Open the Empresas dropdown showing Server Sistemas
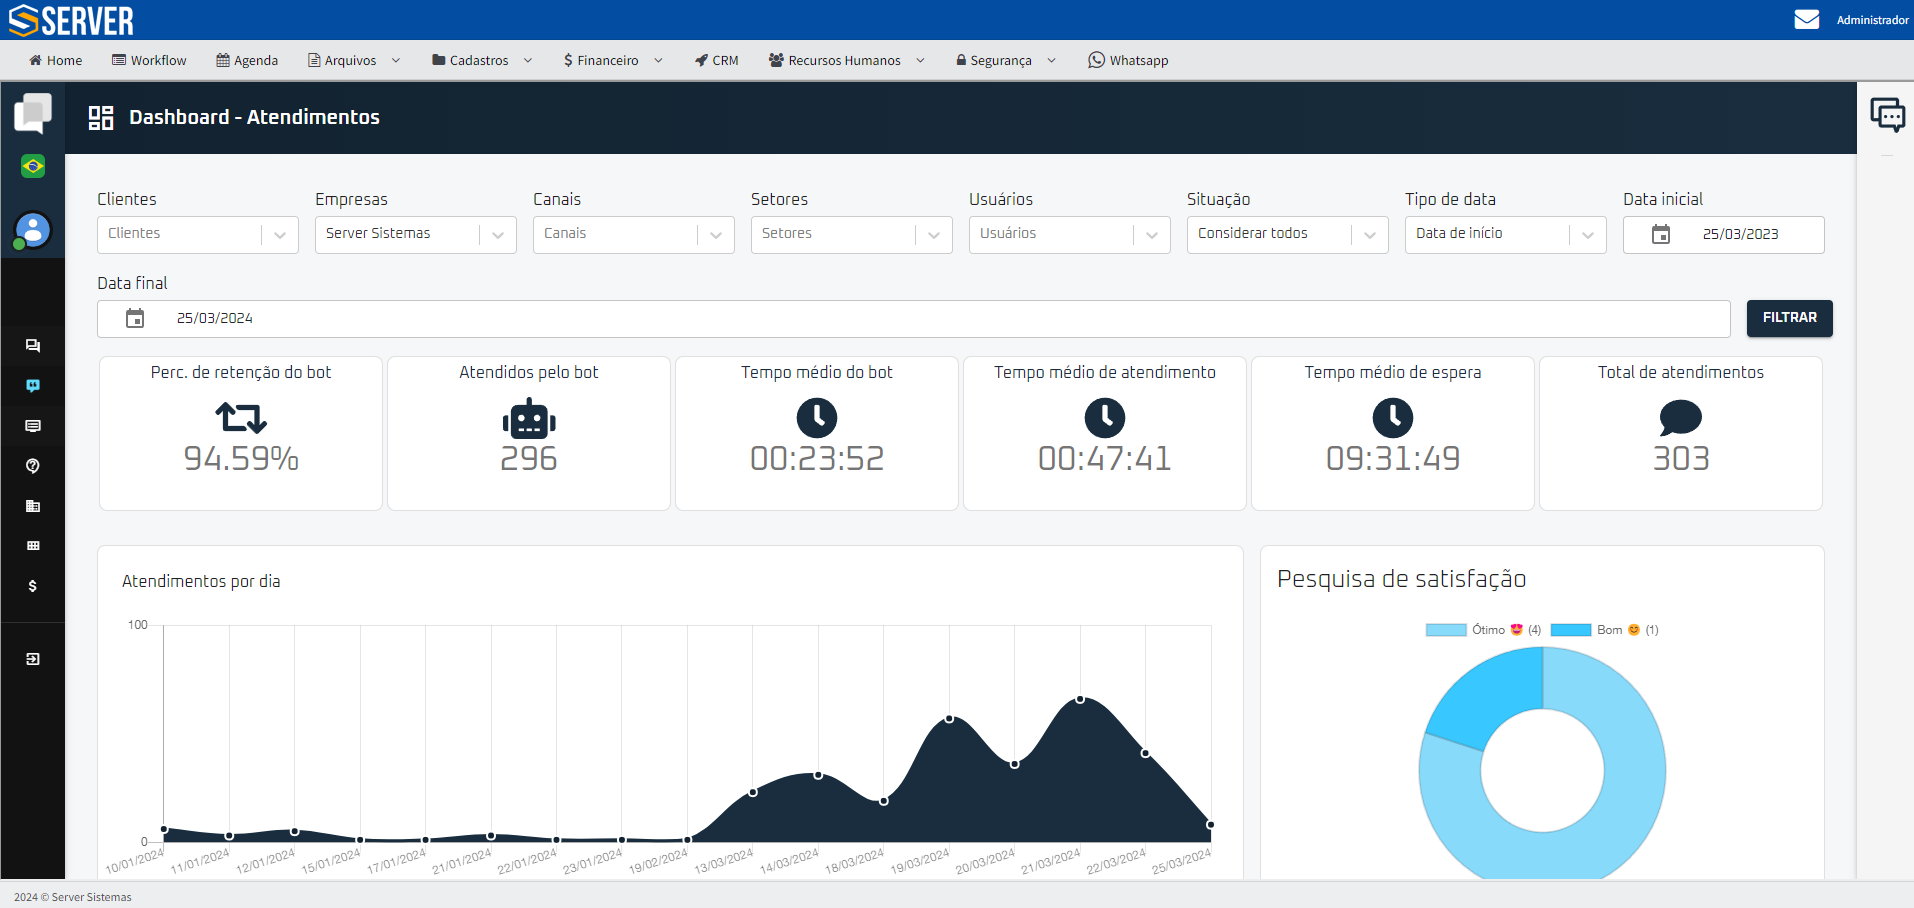1914x908 pixels. coord(416,235)
